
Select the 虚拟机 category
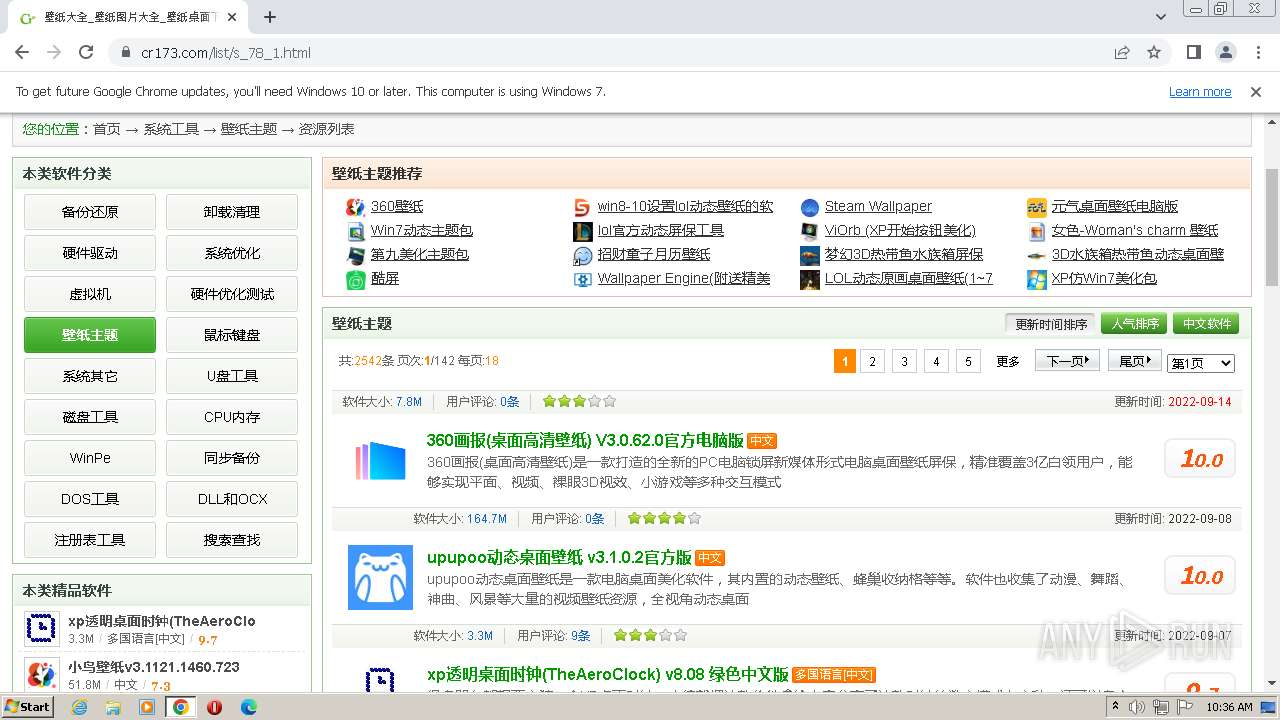point(90,294)
